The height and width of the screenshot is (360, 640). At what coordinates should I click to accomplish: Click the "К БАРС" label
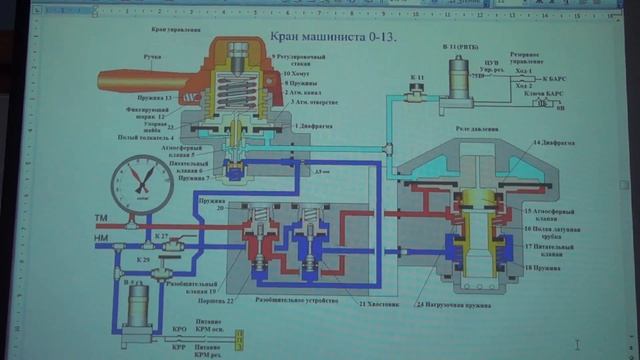554,79
